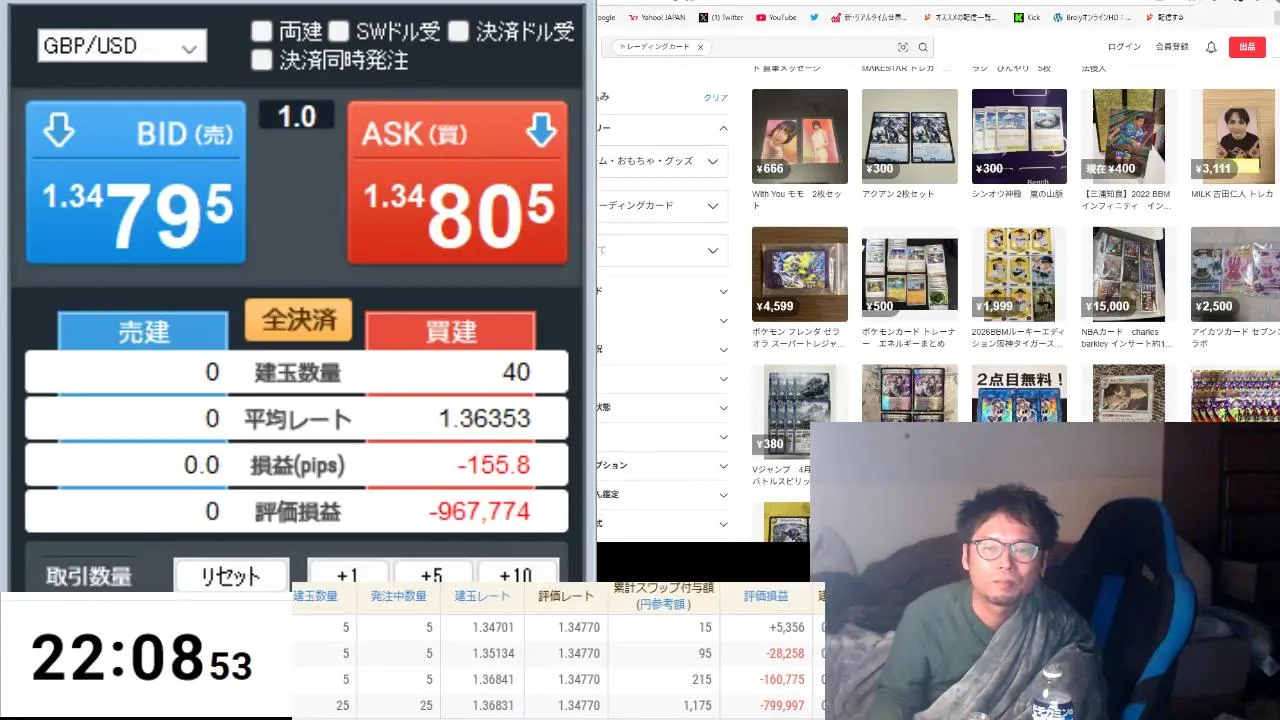The height and width of the screenshot is (720, 1280).
Task: Add +10 to trade quantity
Action: 516,576
